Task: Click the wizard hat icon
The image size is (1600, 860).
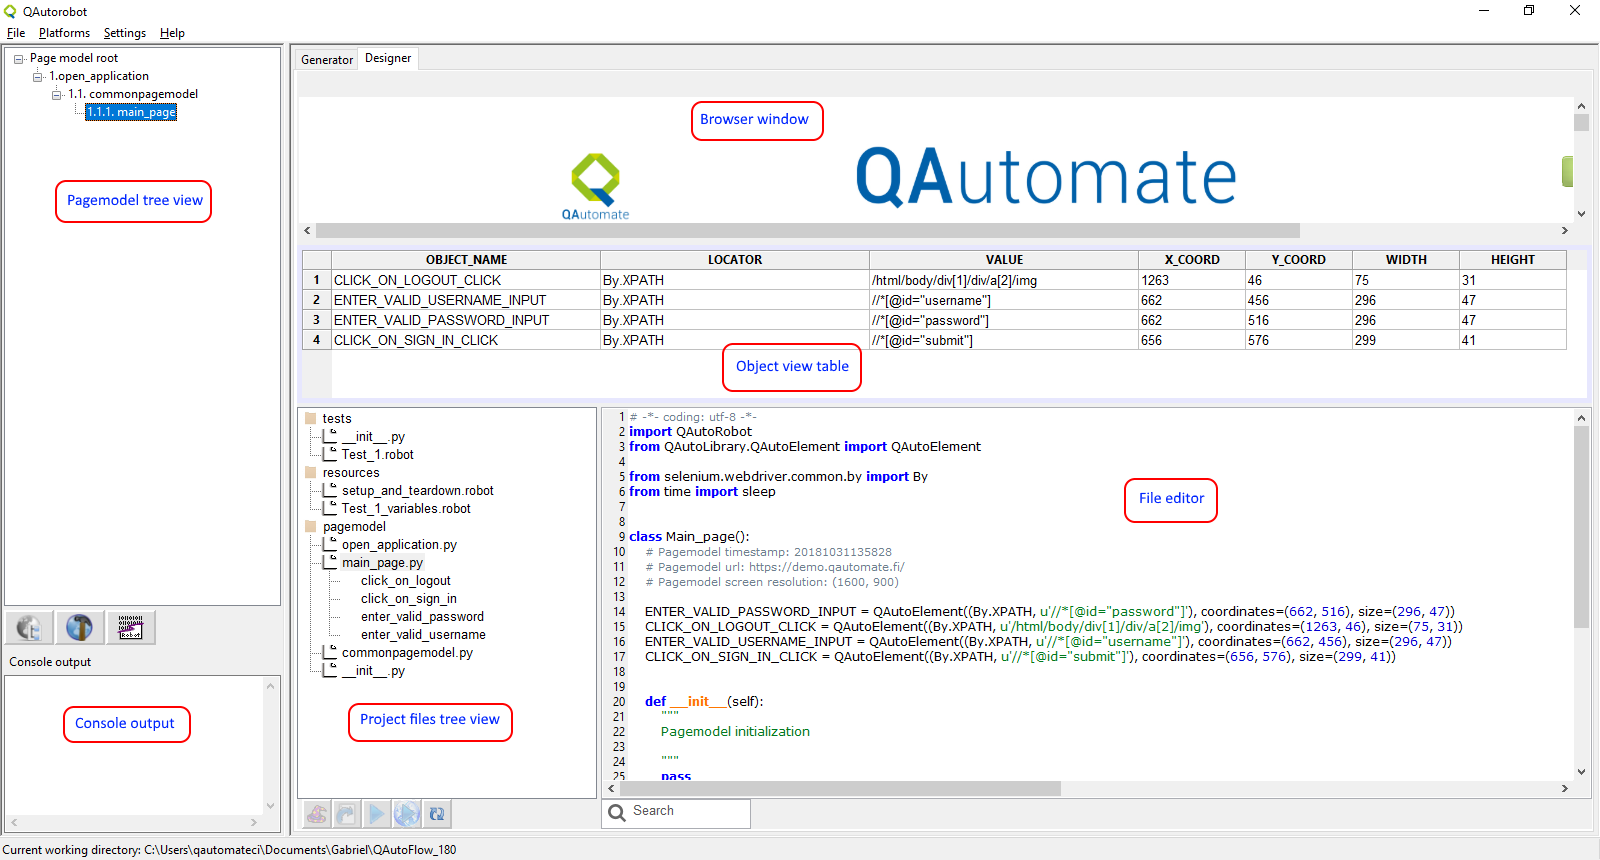Action: [x=317, y=814]
